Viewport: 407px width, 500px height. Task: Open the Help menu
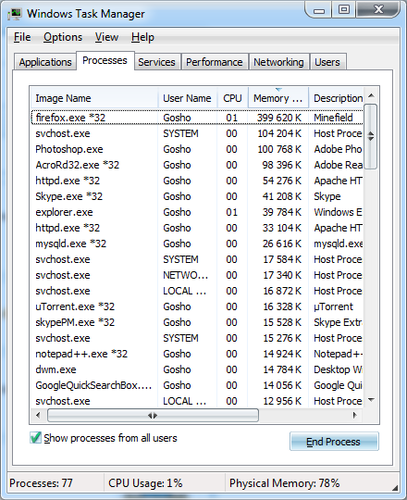pos(143,37)
